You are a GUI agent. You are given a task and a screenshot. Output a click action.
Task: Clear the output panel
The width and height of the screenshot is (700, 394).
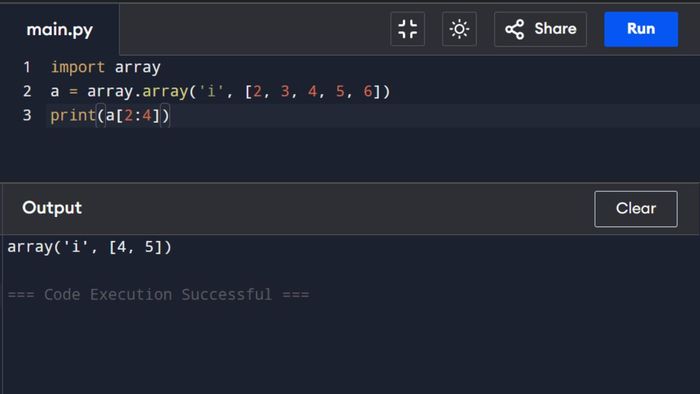pyautogui.click(x=636, y=209)
